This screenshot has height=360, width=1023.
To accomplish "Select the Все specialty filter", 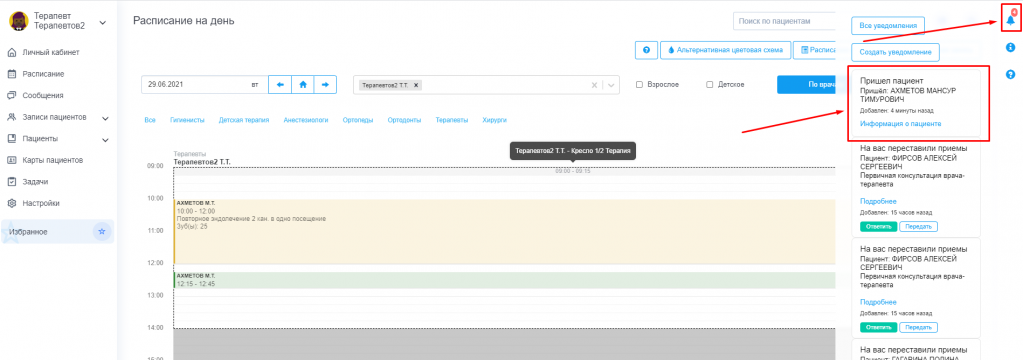I will coord(150,120).
